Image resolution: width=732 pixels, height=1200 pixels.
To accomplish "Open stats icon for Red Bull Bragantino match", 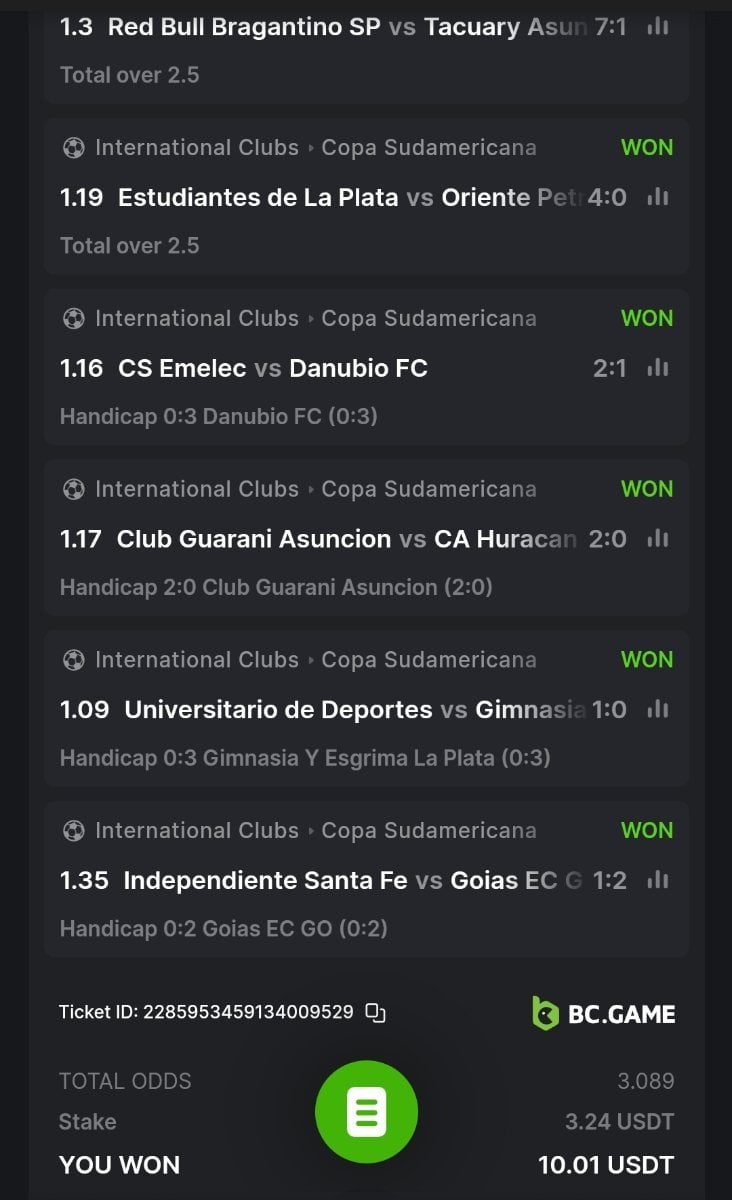I will (x=657, y=27).
